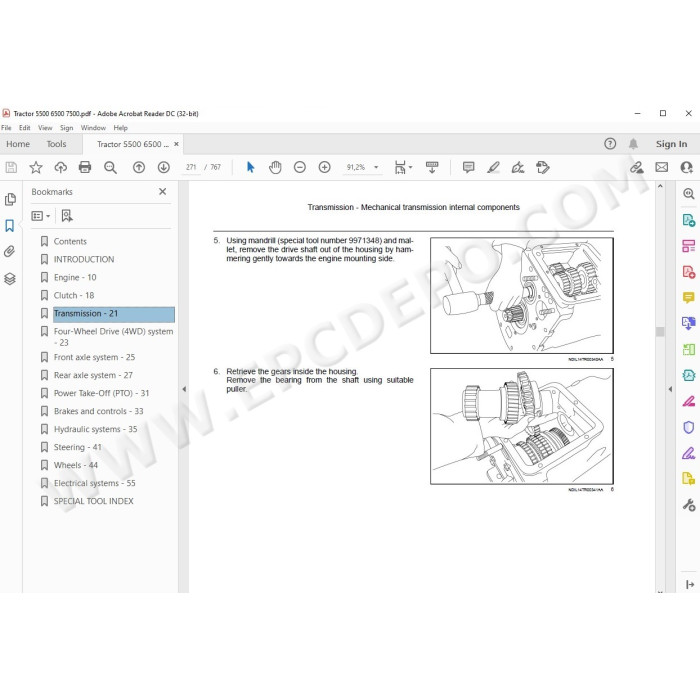Open the View menu
Viewport: 700px width, 700px height.
[45, 128]
